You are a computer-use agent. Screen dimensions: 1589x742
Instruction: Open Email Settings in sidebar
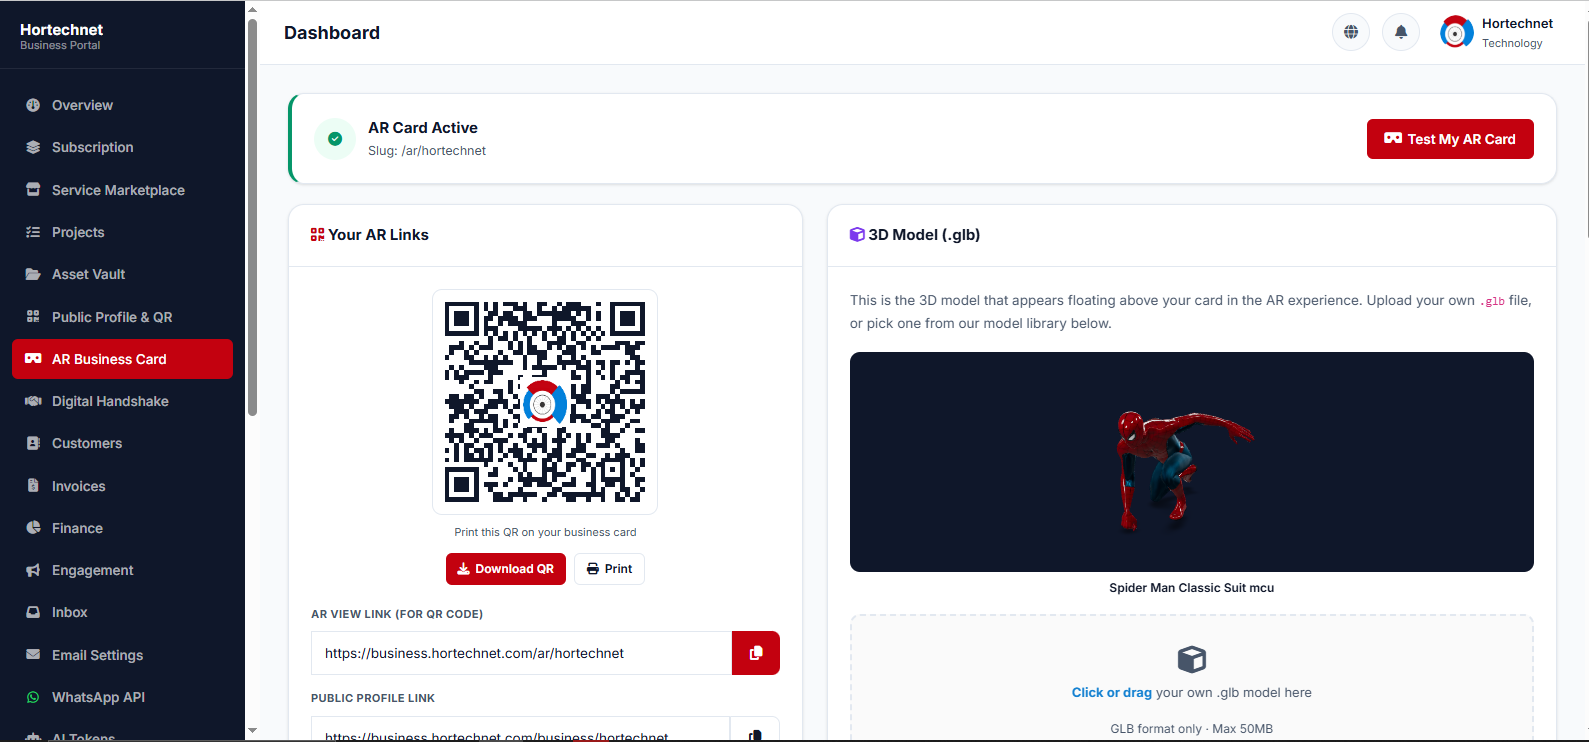coord(122,655)
